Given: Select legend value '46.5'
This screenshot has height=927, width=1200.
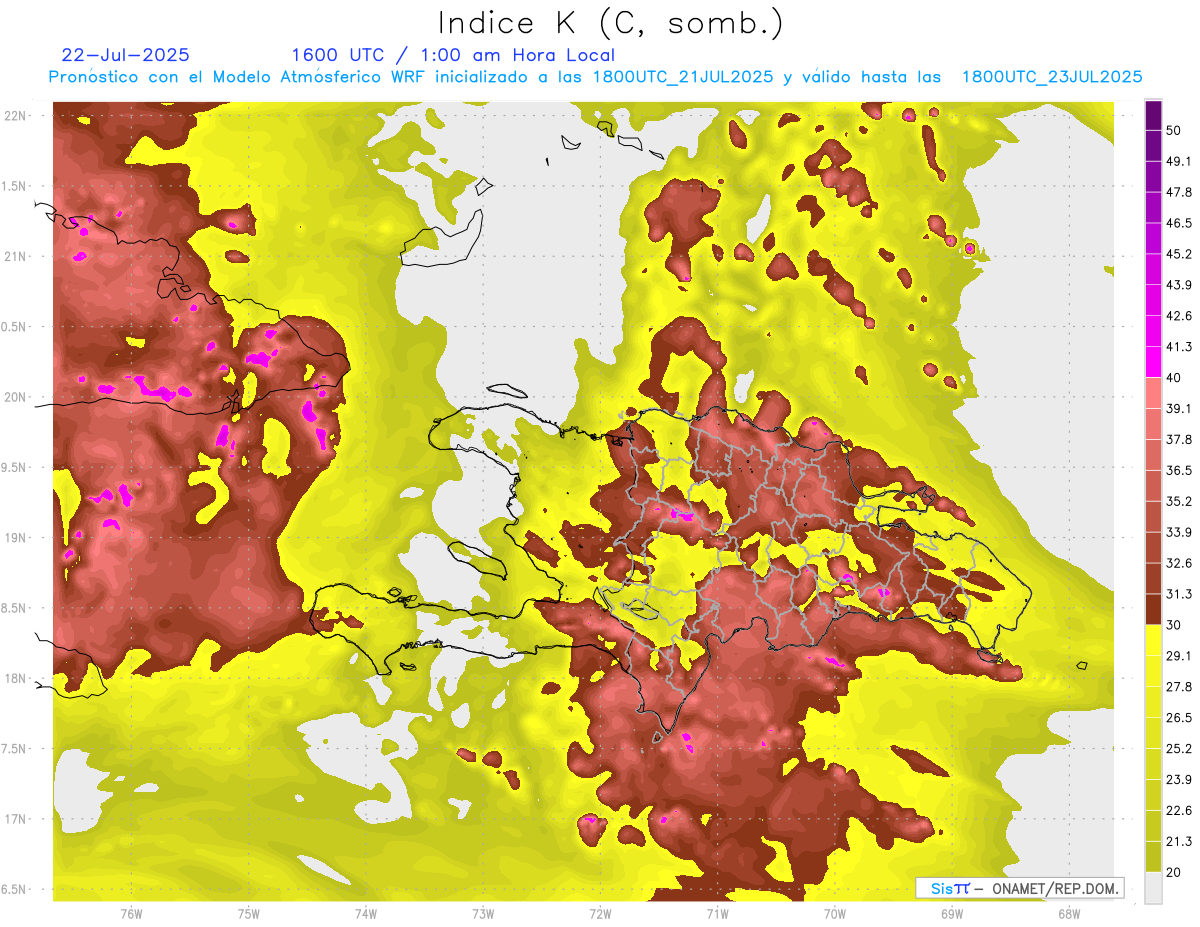Looking at the screenshot, I should 1178,223.
